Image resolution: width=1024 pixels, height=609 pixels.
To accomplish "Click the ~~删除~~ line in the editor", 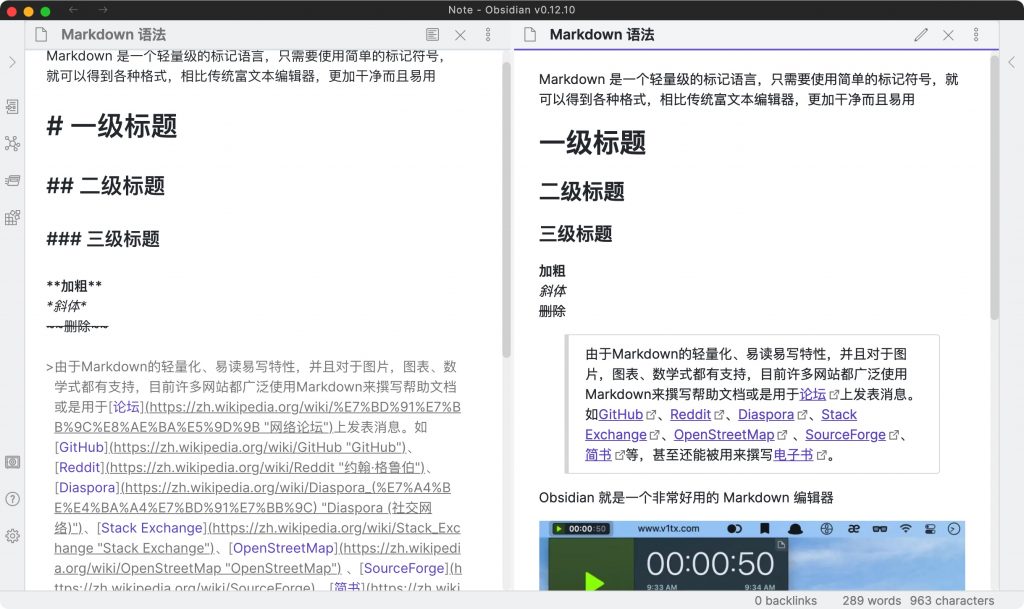I will pyautogui.click(x=77, y=326).
